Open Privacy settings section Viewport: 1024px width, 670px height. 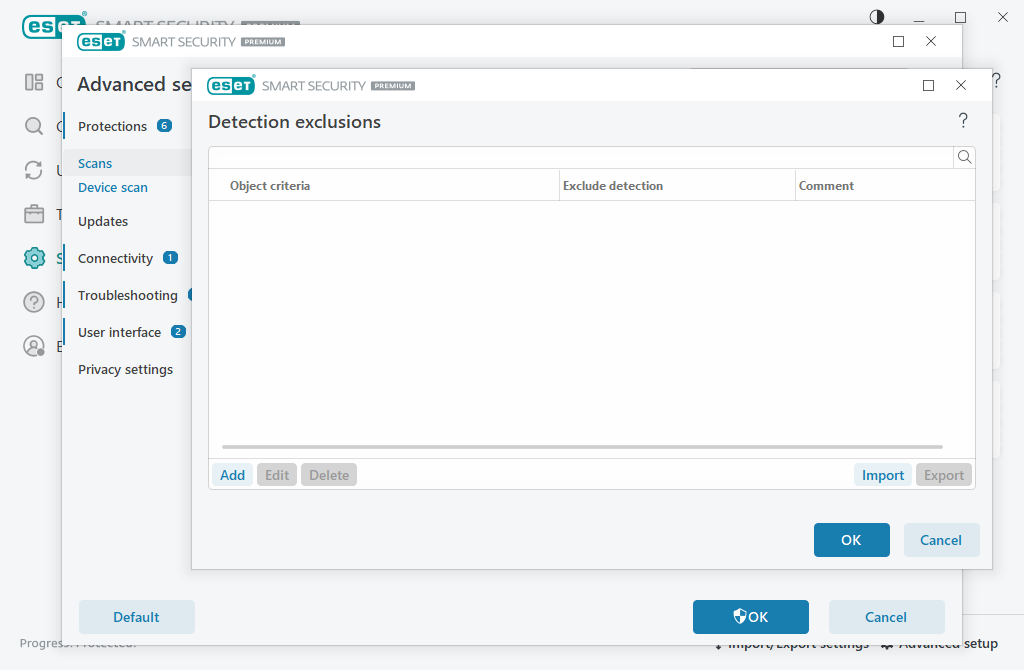coord(125,370)
